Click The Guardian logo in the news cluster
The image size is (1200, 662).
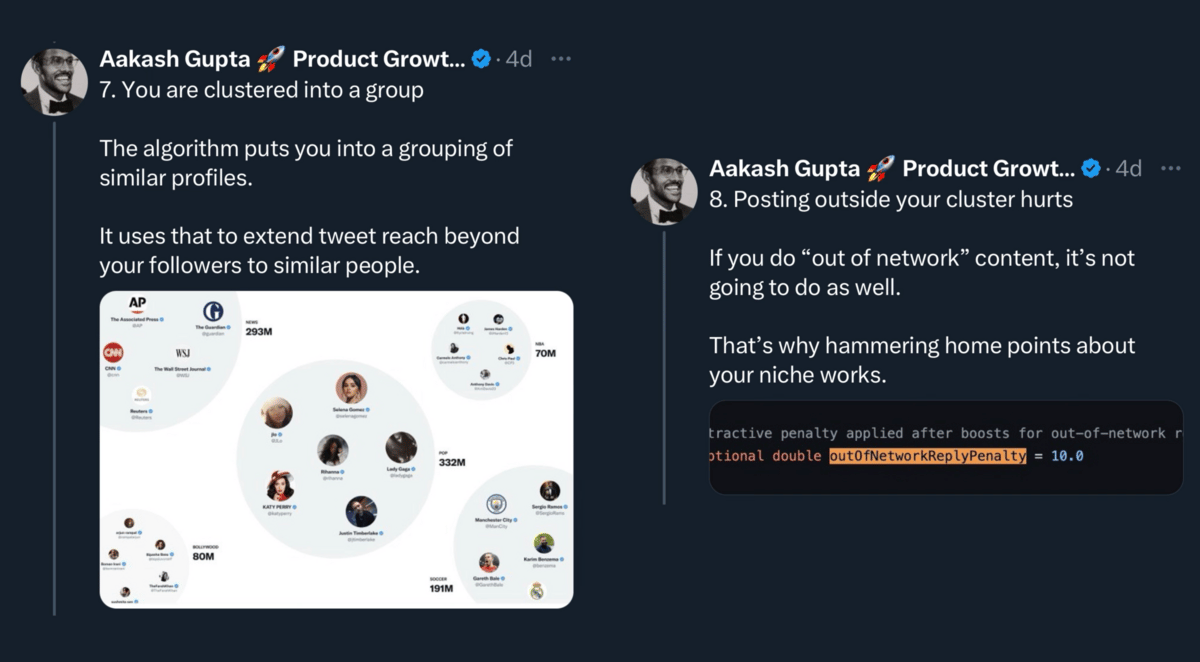pyautogui.click(x=212, y=312)
